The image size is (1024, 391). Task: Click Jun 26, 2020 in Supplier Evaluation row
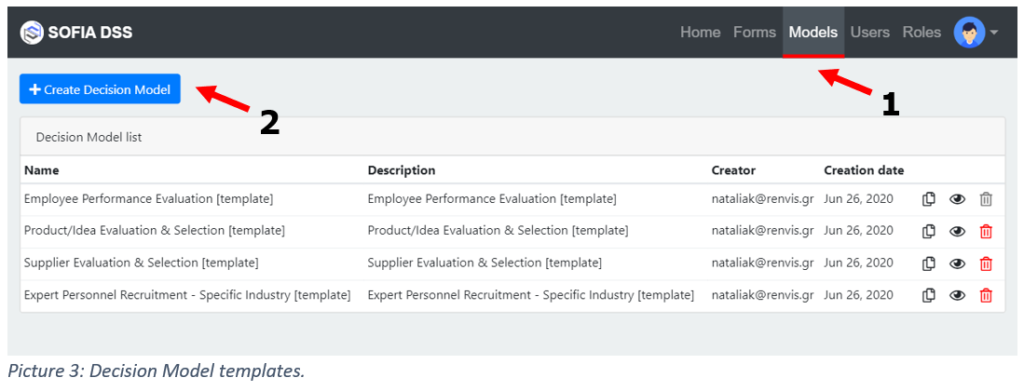[858, 263]
